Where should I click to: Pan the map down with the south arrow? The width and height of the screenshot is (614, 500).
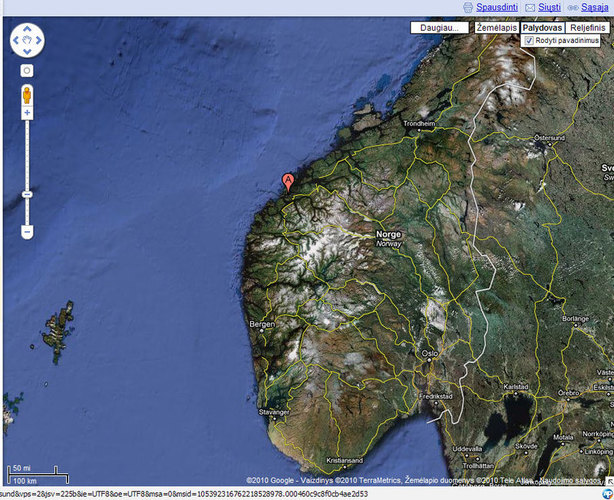pos(27,52)
